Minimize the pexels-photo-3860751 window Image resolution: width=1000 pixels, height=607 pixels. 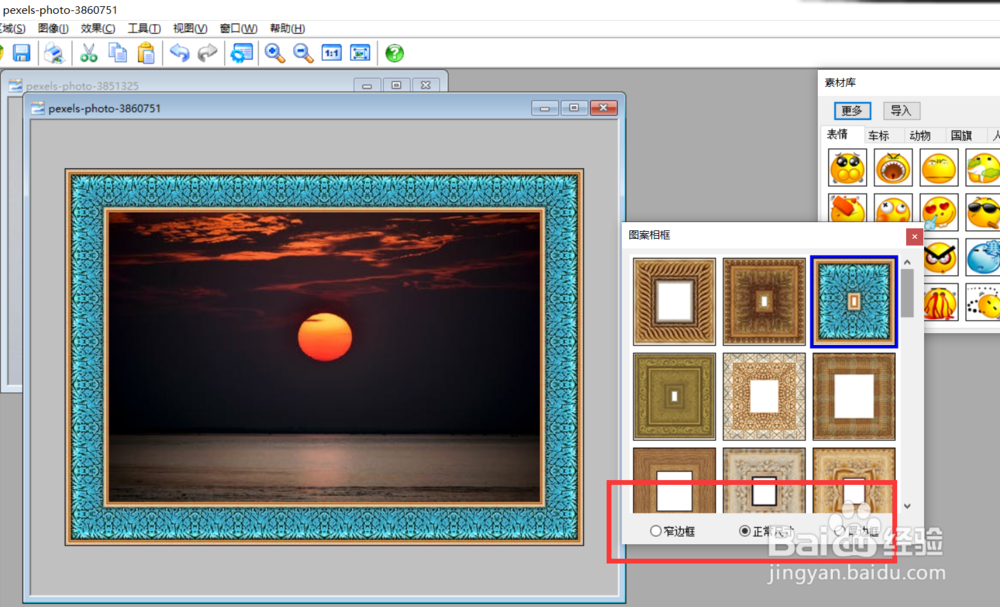point(545,108)
